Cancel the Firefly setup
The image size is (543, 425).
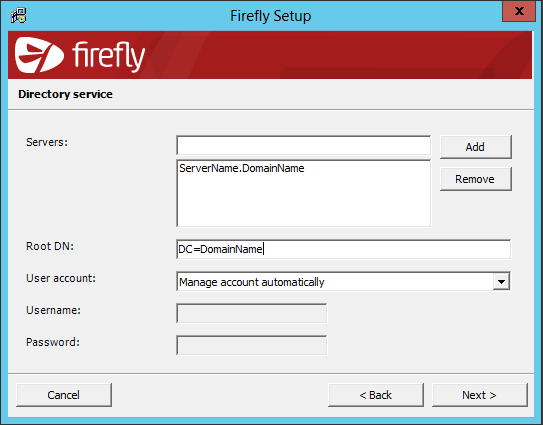[x=64, y=395]
